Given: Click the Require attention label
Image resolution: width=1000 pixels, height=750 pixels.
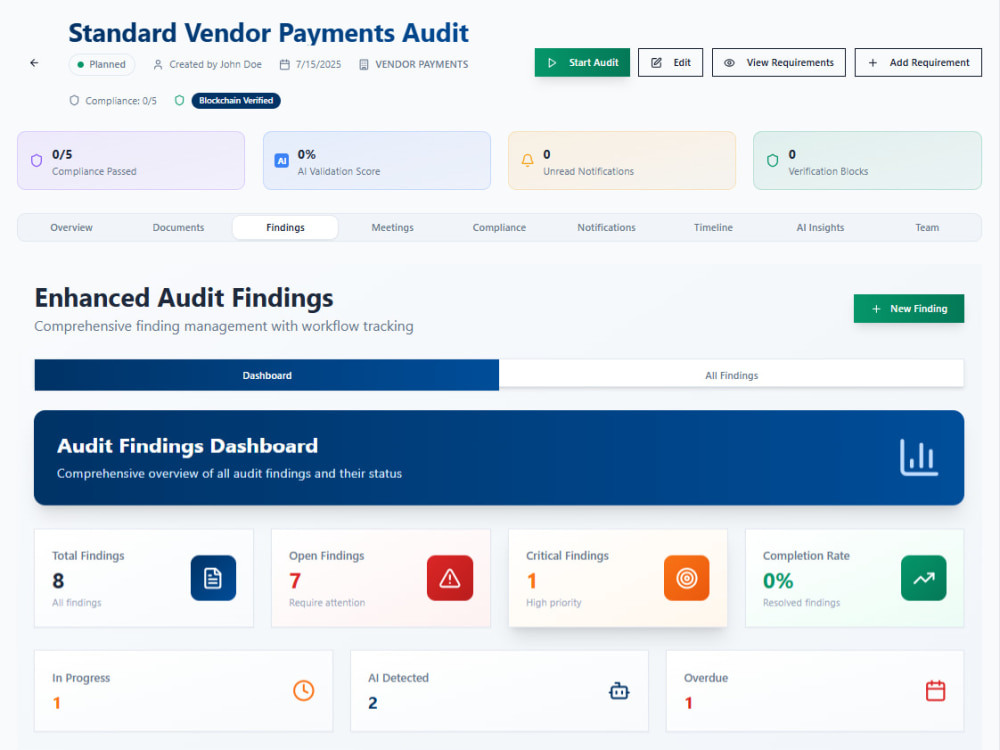Looking at the screenshot, I should click(x=327, y=603).
